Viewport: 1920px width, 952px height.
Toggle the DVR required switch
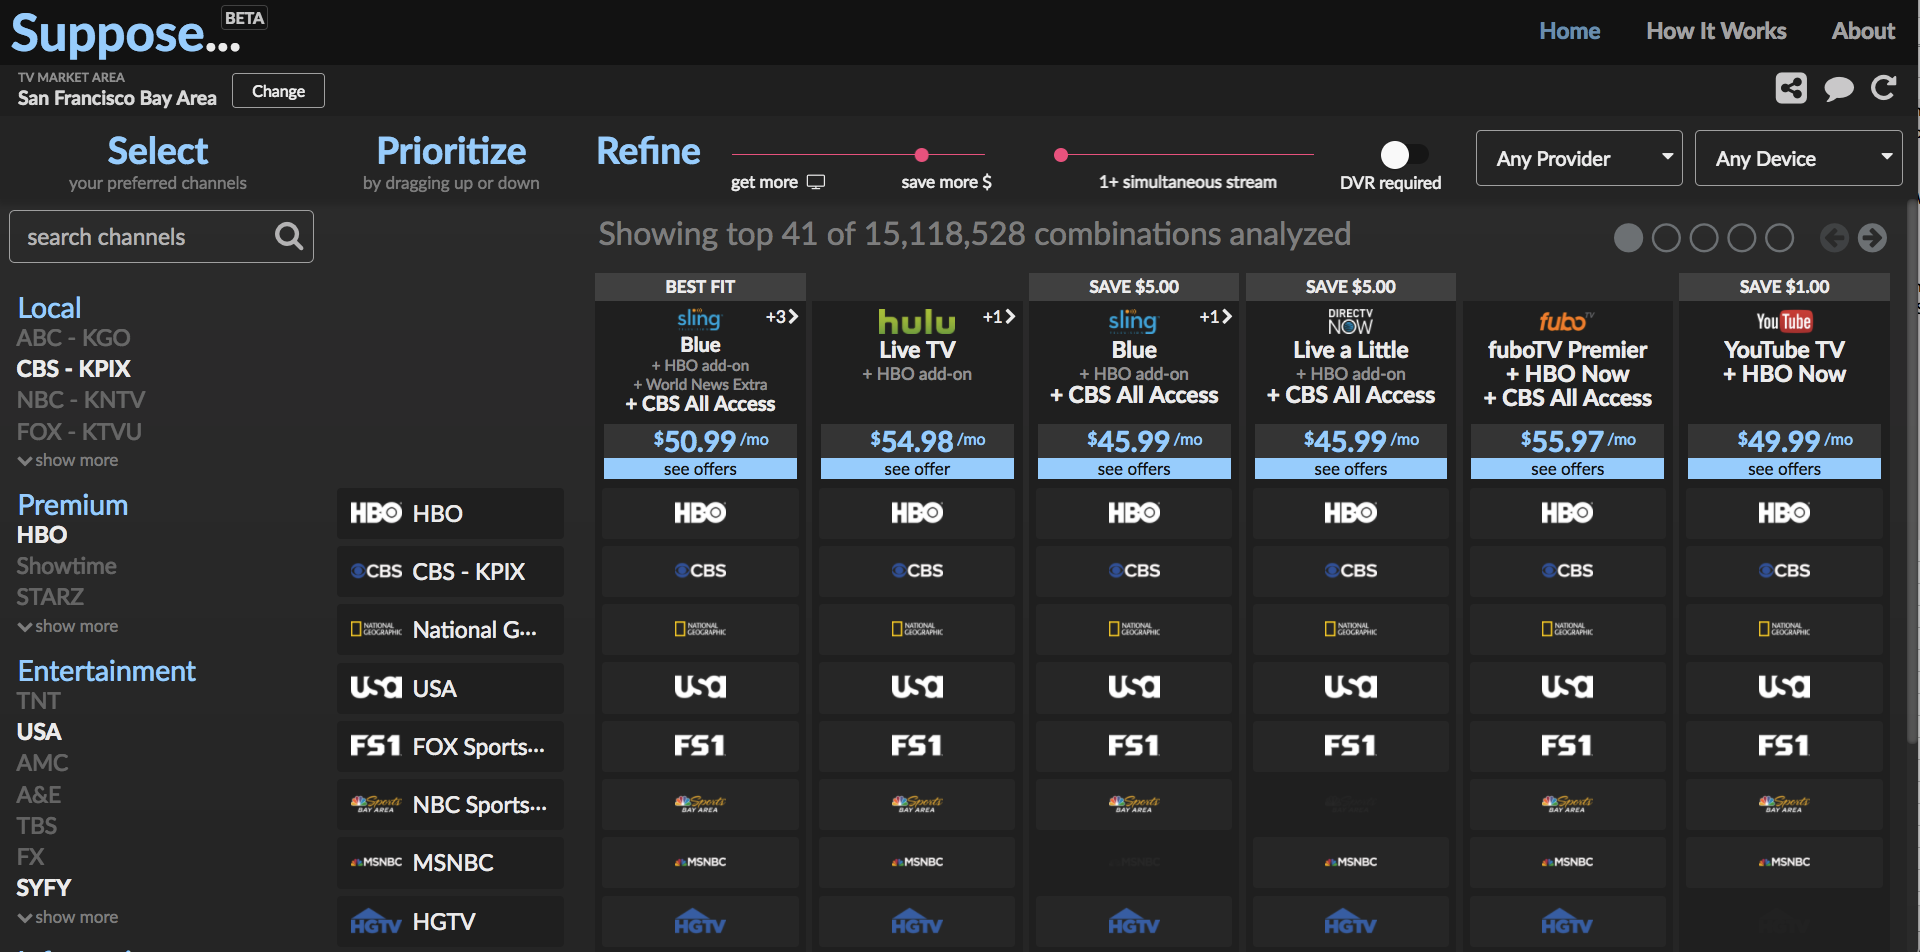(1404, 154)
